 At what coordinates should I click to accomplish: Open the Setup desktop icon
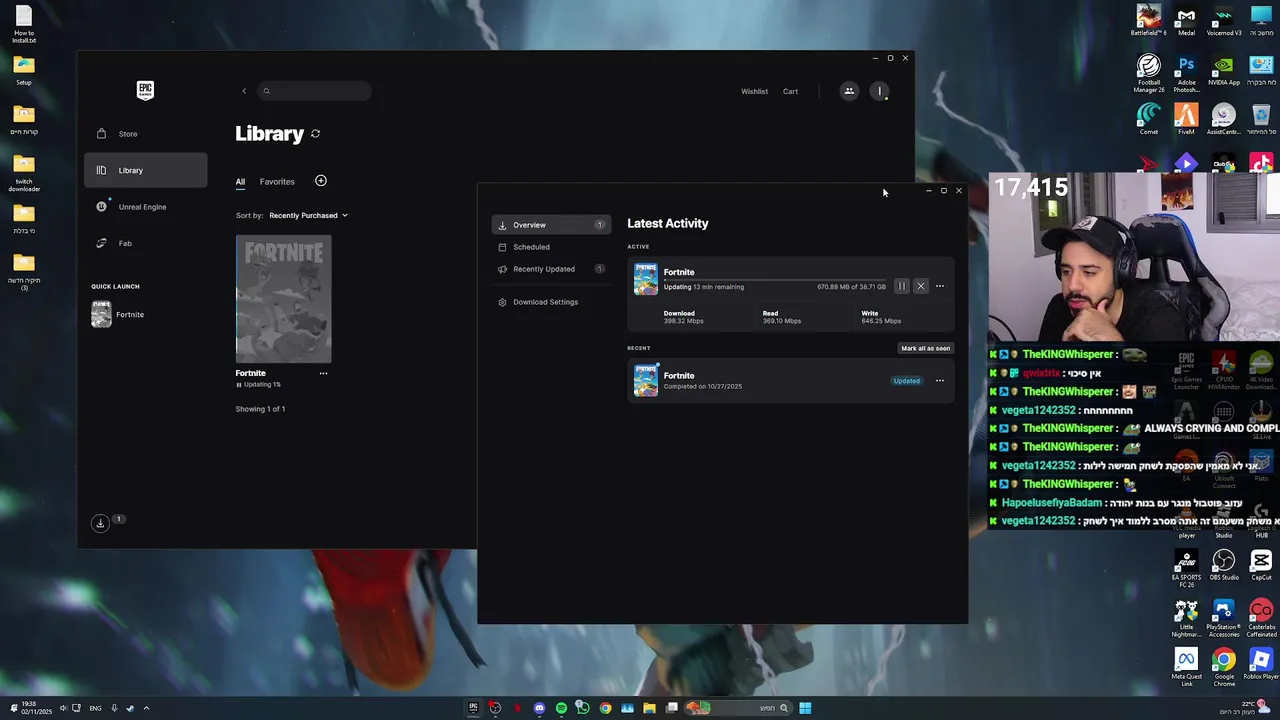coord(24,70)
